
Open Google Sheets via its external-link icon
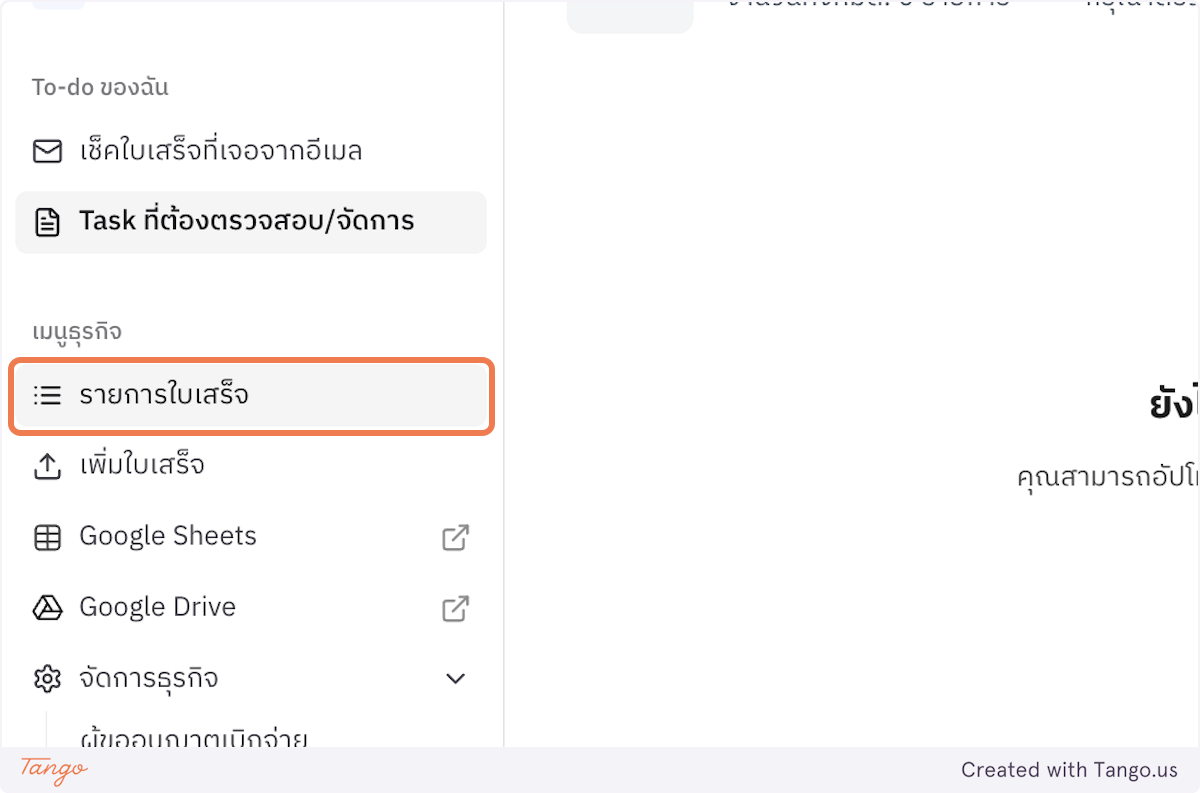point(455,537)
